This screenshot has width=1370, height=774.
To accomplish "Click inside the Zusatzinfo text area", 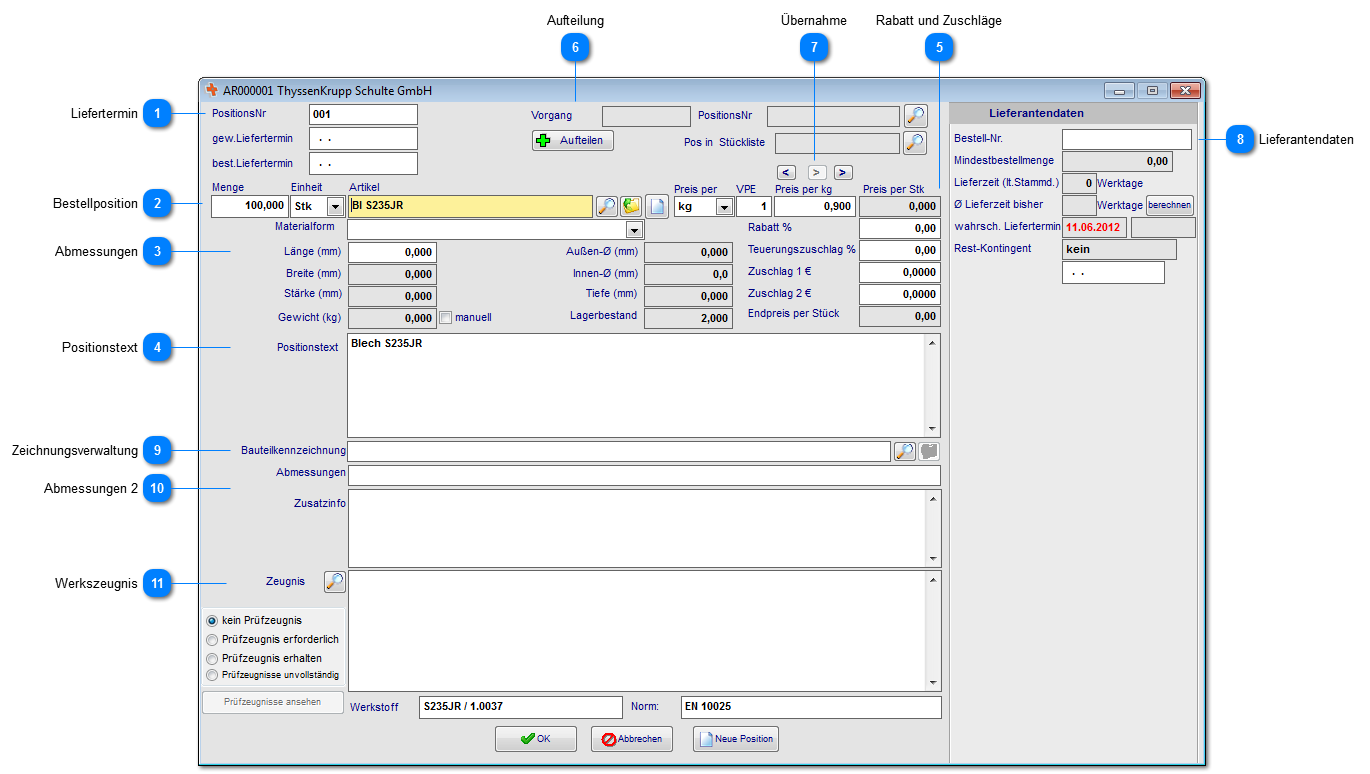I will pos(636,528).
